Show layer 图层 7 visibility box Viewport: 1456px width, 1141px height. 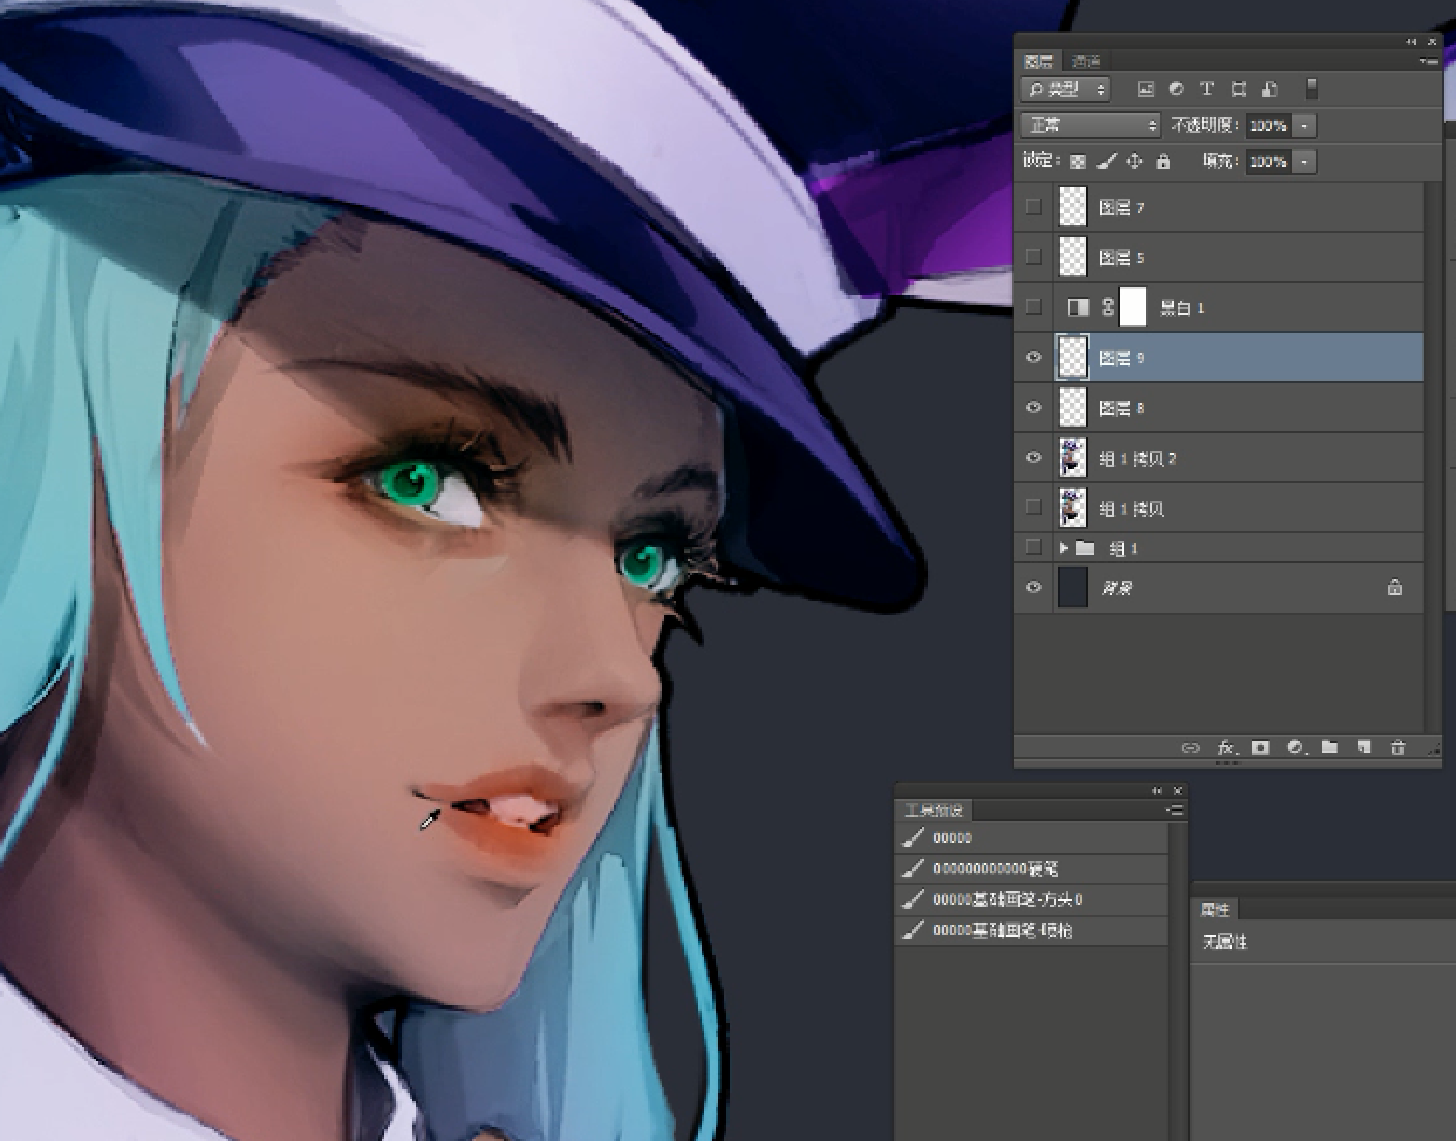pyautogui.click(x=1034, y=207)
